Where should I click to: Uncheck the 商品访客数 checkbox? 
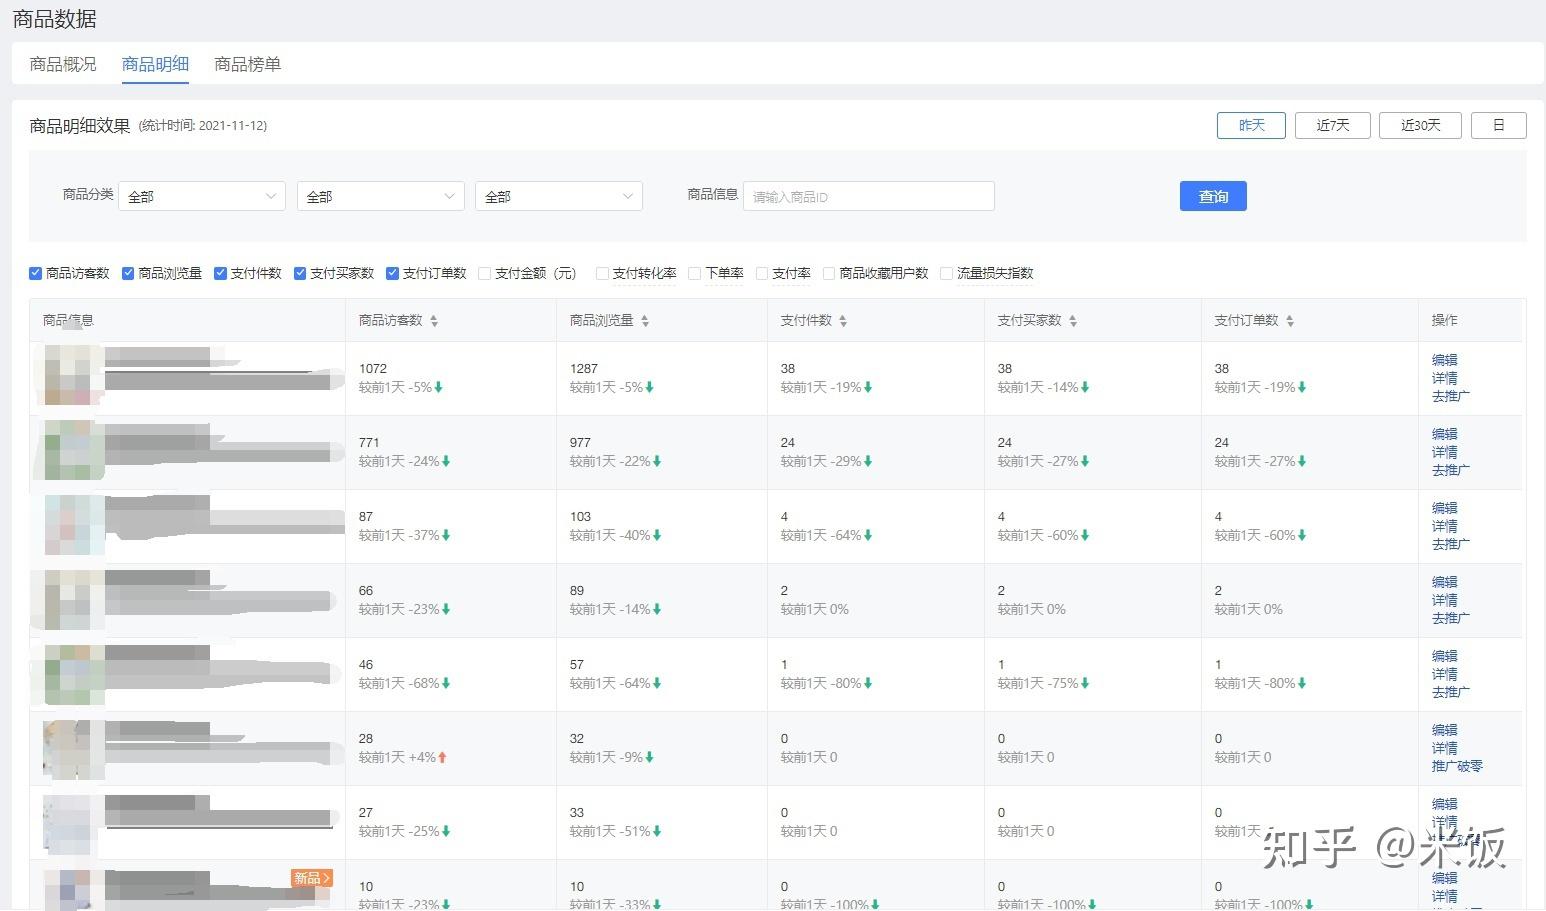(36, 273)
